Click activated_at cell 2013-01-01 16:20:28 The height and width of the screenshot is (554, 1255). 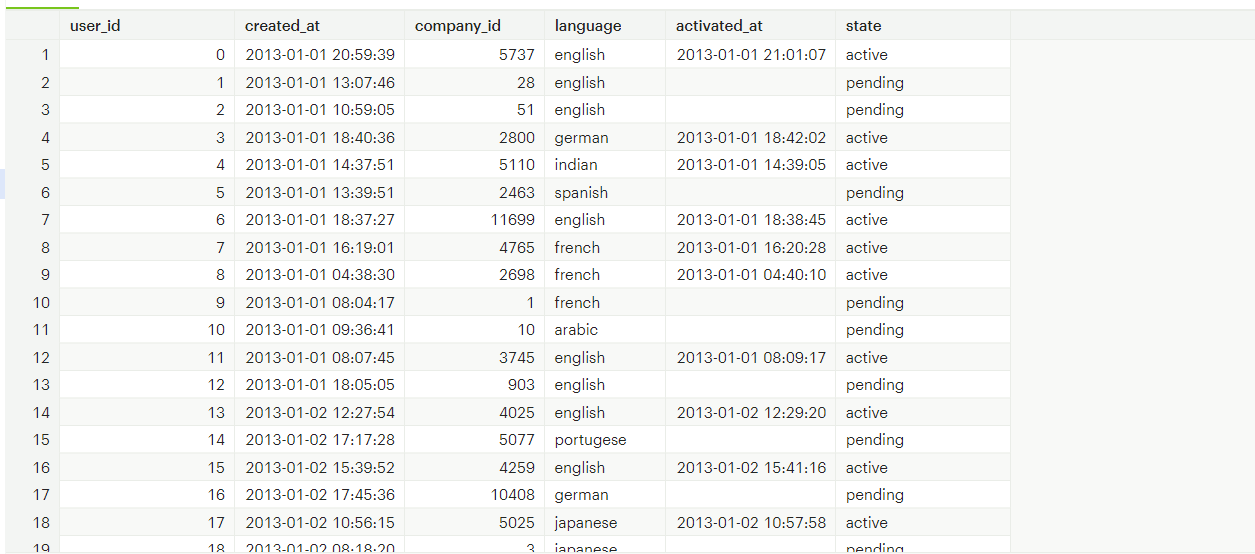click(x=751, y=247)
